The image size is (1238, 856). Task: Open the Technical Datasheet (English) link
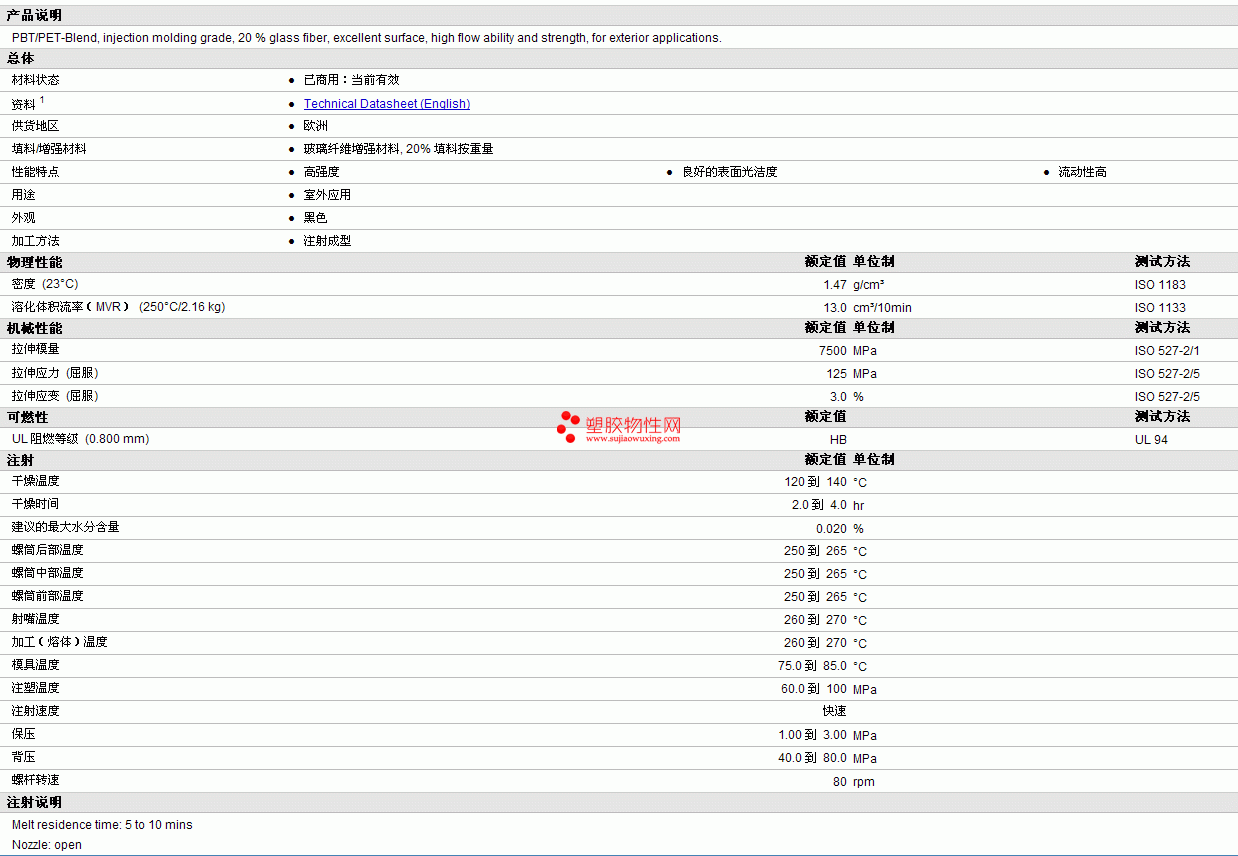(x=387, y=104)
